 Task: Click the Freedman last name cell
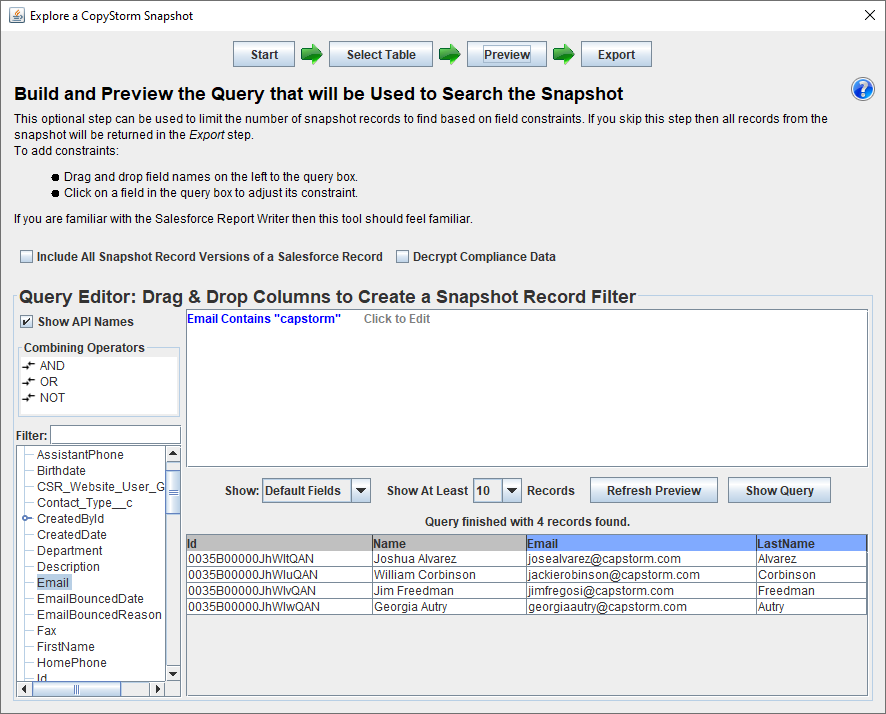click(811, 591)
